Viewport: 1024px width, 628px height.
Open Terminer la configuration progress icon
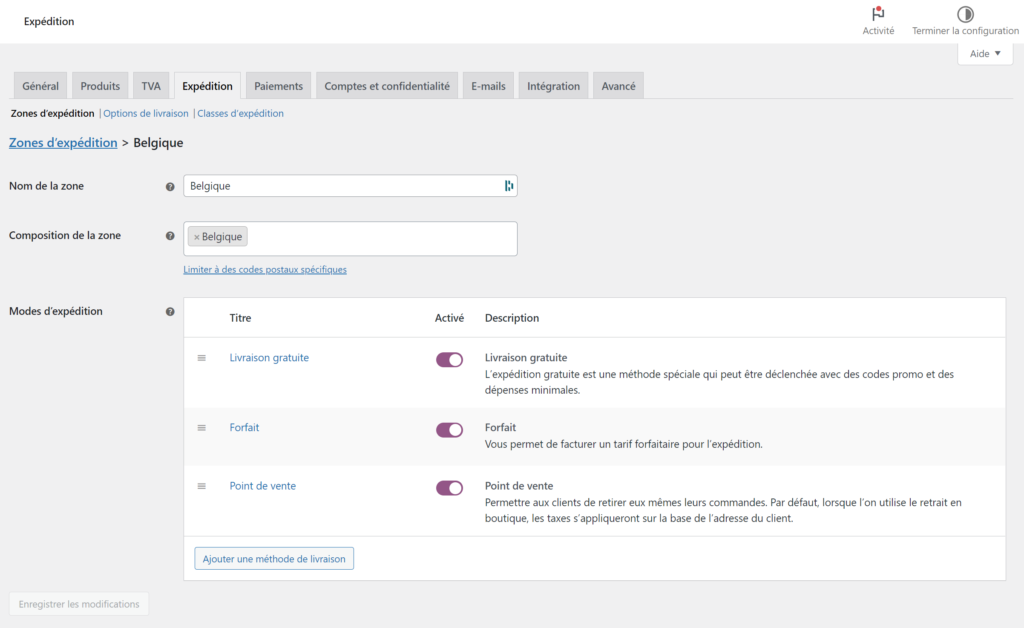965,14
